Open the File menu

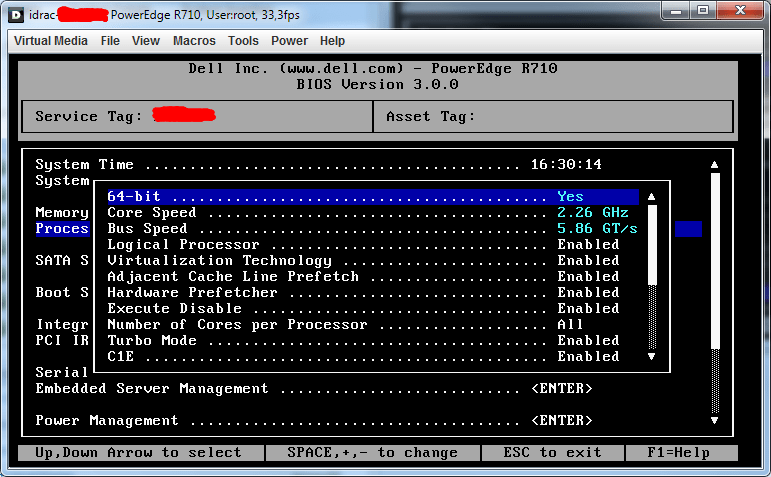[110, 41]
